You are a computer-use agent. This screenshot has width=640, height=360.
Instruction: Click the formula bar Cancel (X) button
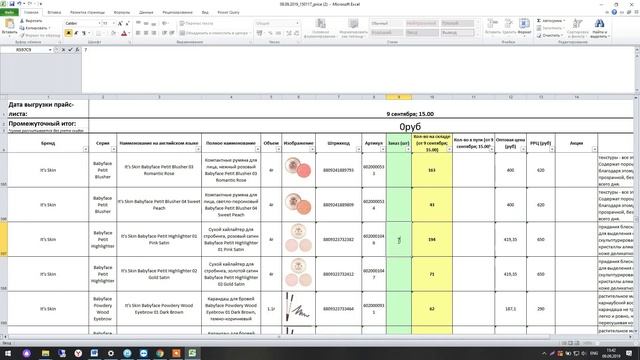pyautogui.click(x=63, y=49)
